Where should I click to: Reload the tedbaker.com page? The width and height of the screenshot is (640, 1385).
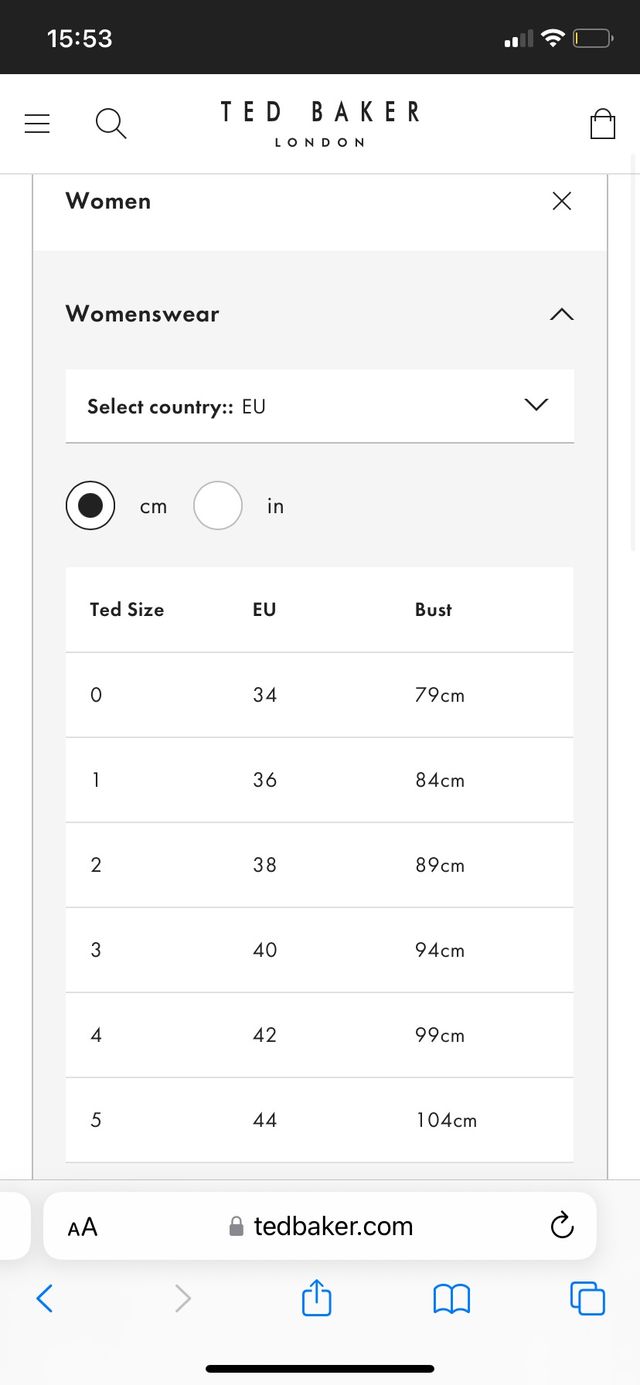coord(562,1225)
